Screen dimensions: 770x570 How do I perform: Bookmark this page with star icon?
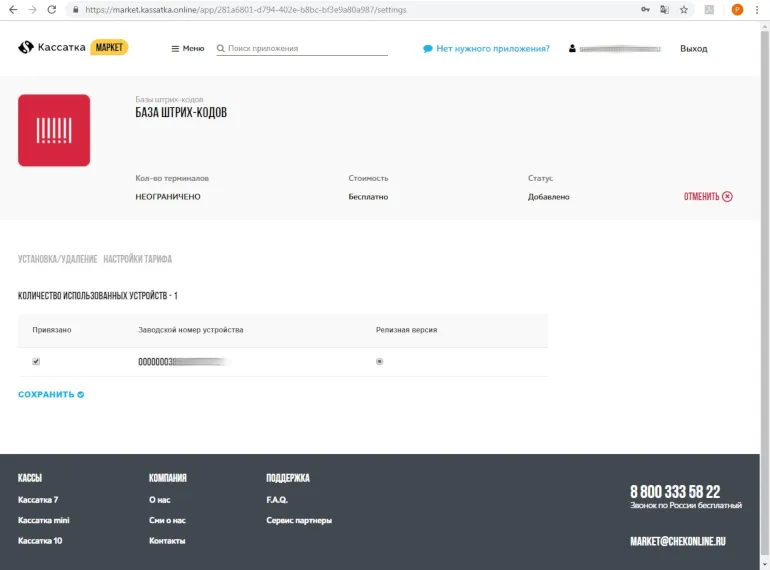[x=684, y=9]
